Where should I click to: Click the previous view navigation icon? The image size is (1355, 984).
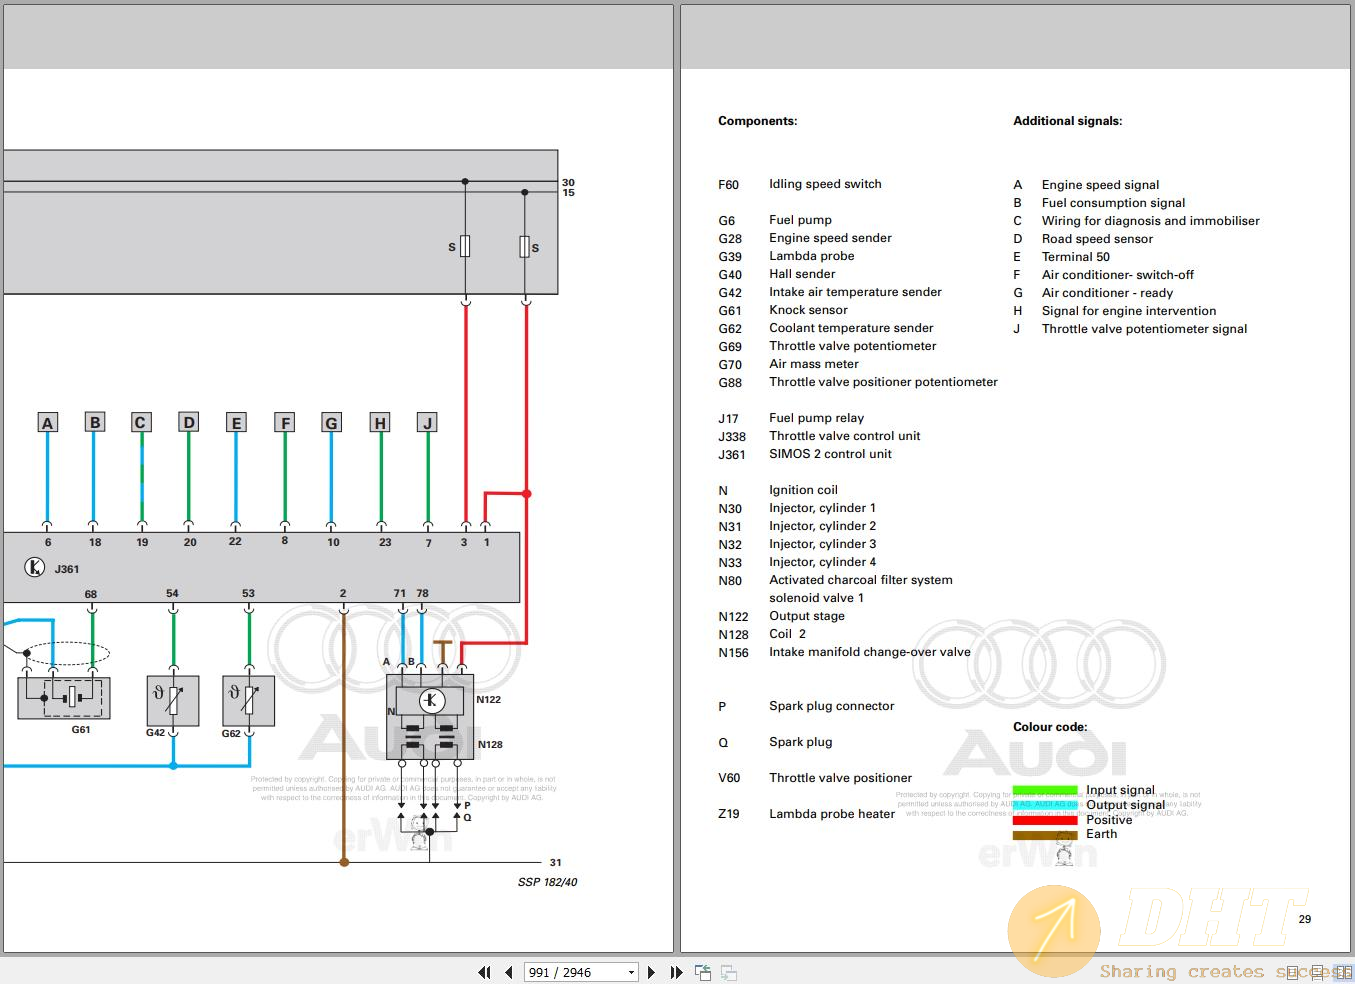click(703, 972)
